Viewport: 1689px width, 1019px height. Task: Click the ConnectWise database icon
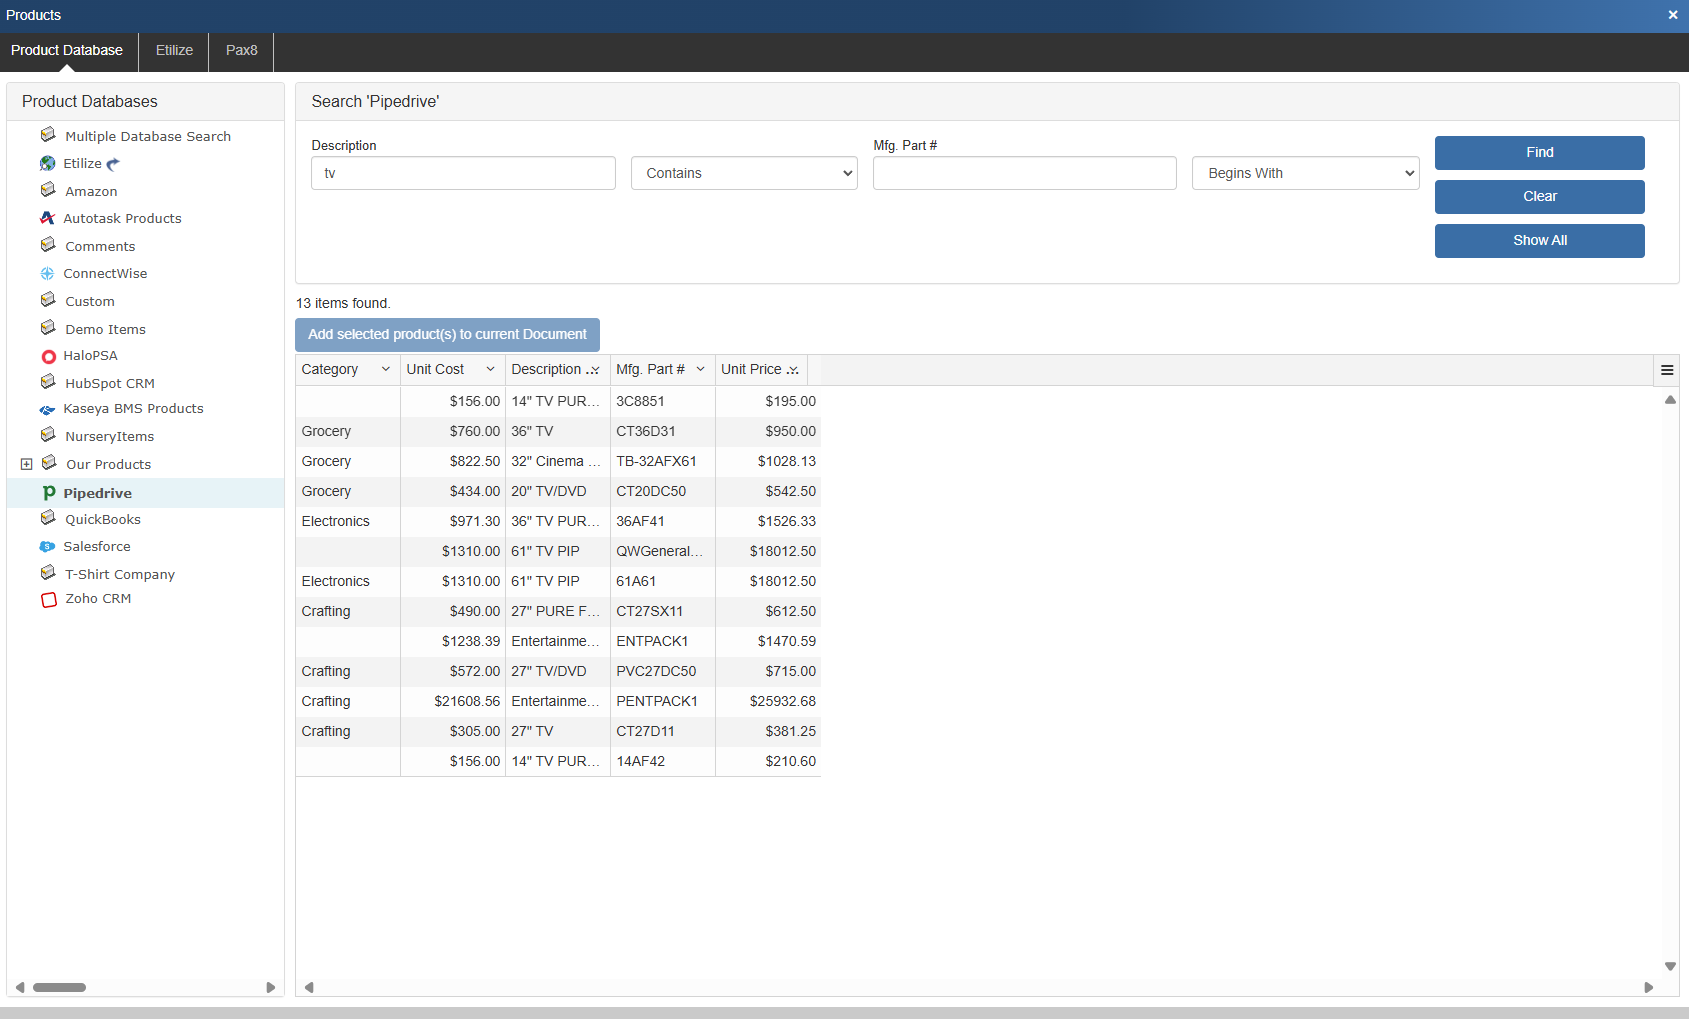[x=47, y=274]
